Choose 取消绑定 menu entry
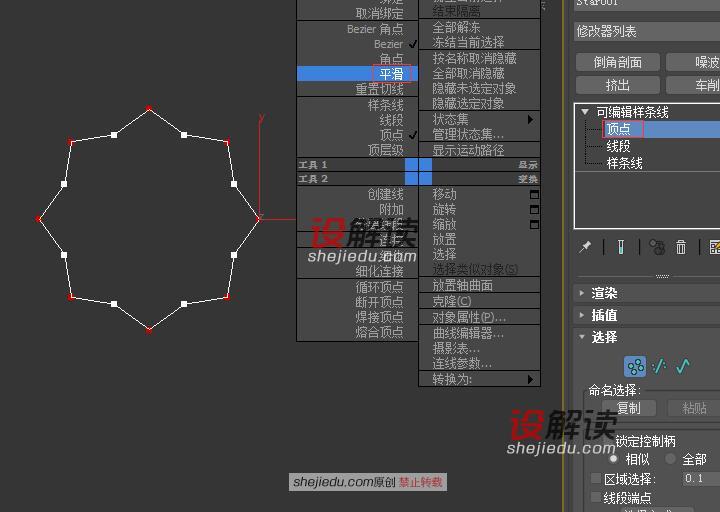 [379, 13]
